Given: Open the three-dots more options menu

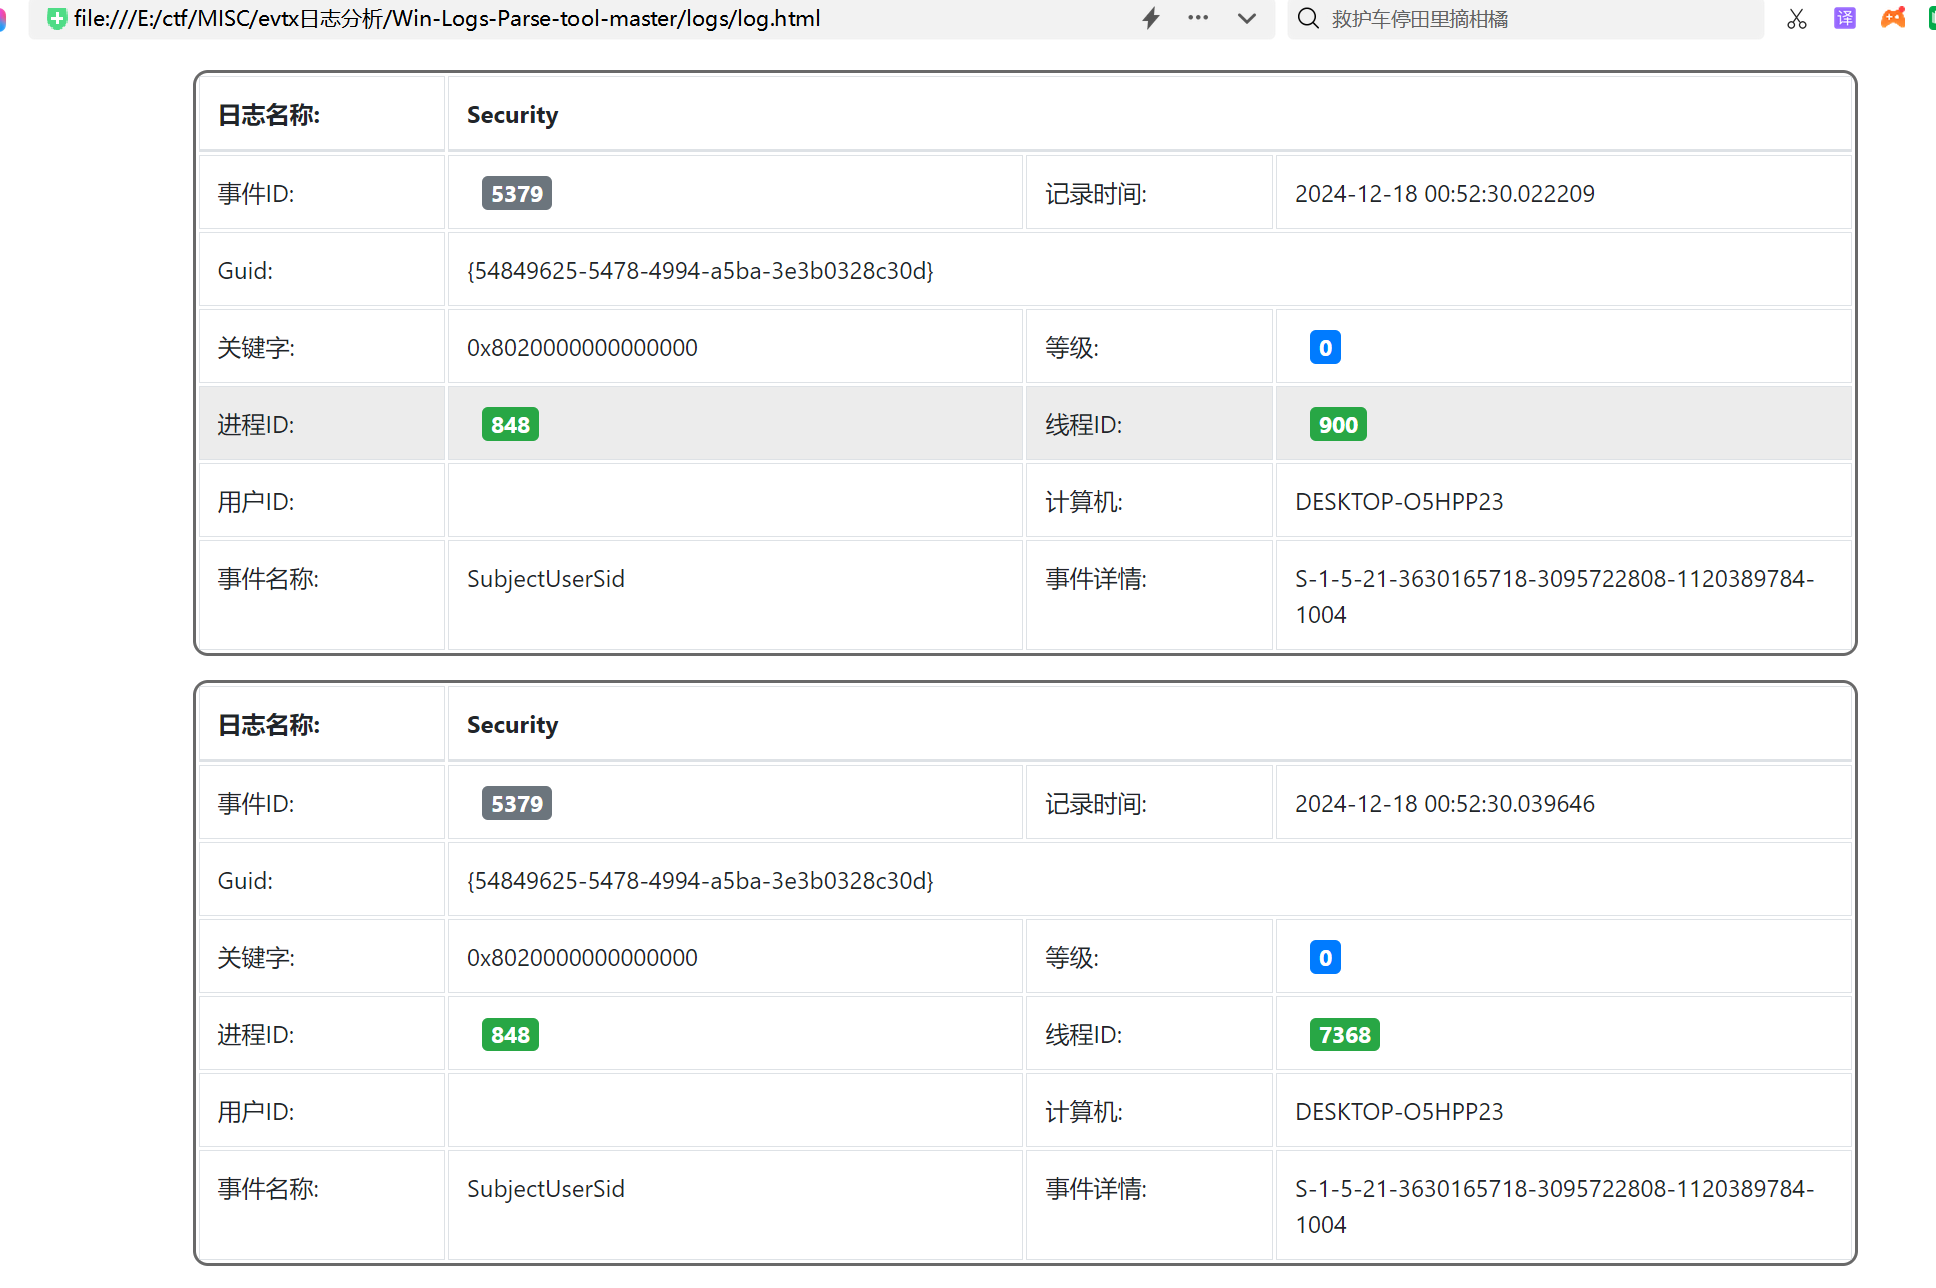Looking at the screenshot, I should (x=1198, y=18).
